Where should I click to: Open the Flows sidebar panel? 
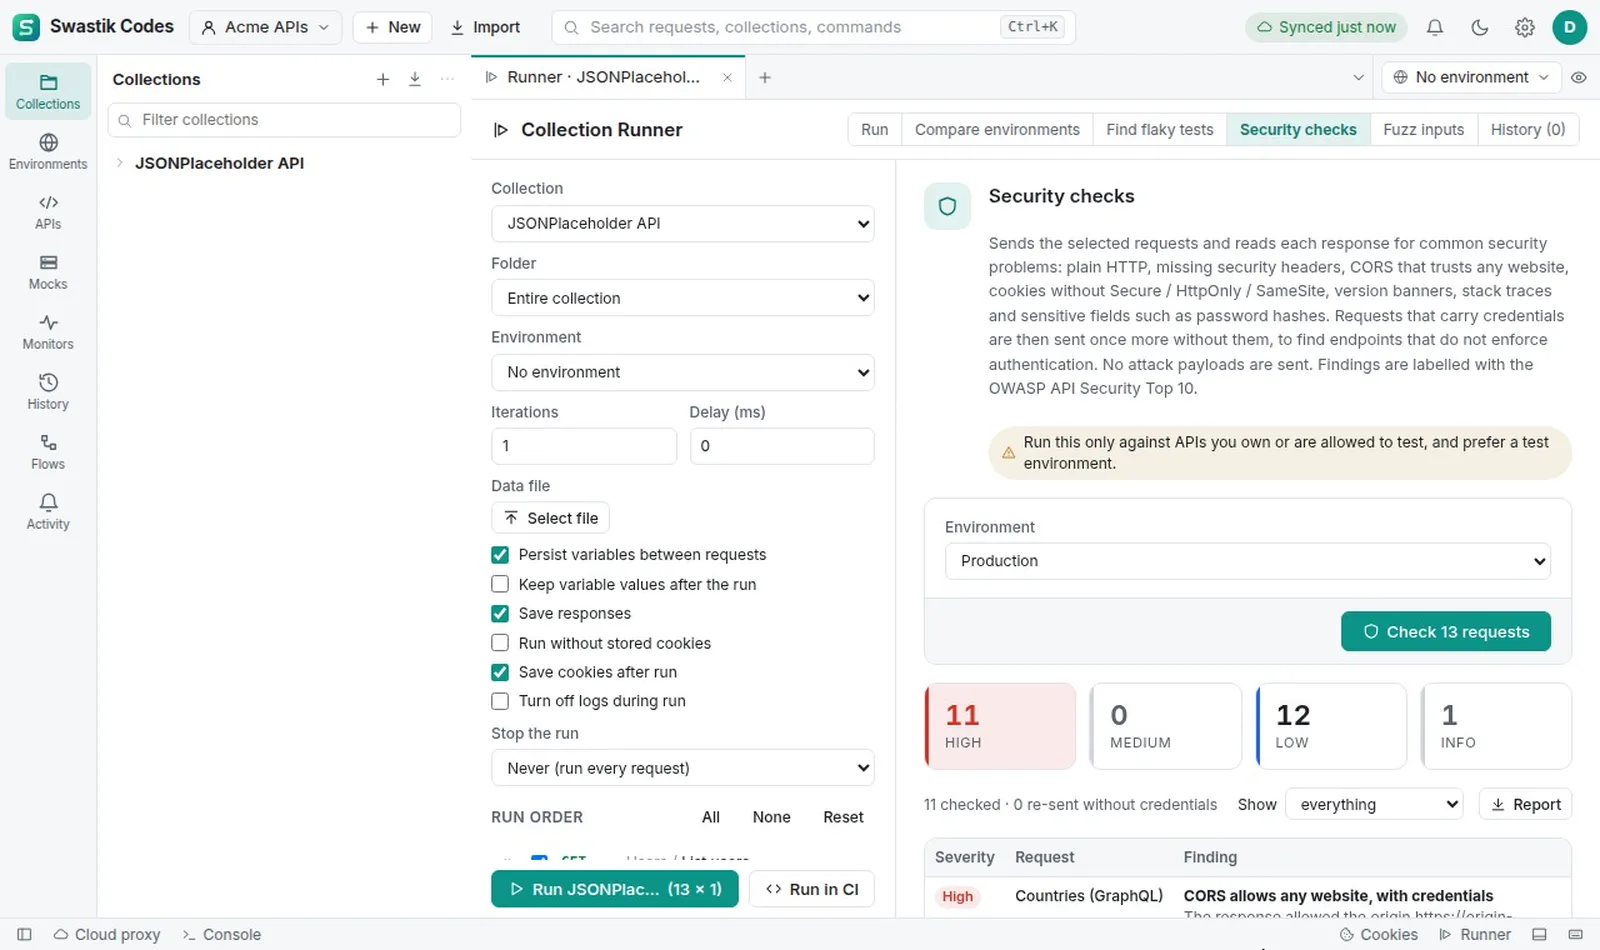pos(48,451)
